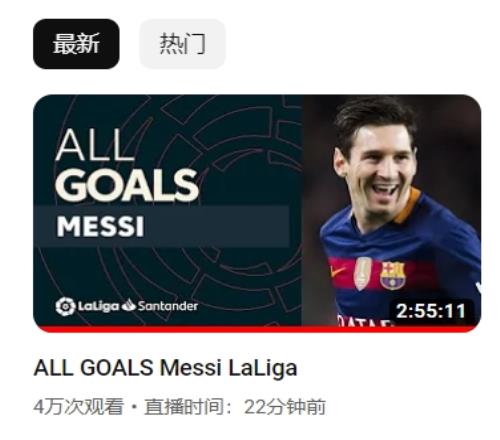Screen dimensions: 500x440
Task: Click the LaLiga ball logo icon in the thumbnail
Action: 65,306
